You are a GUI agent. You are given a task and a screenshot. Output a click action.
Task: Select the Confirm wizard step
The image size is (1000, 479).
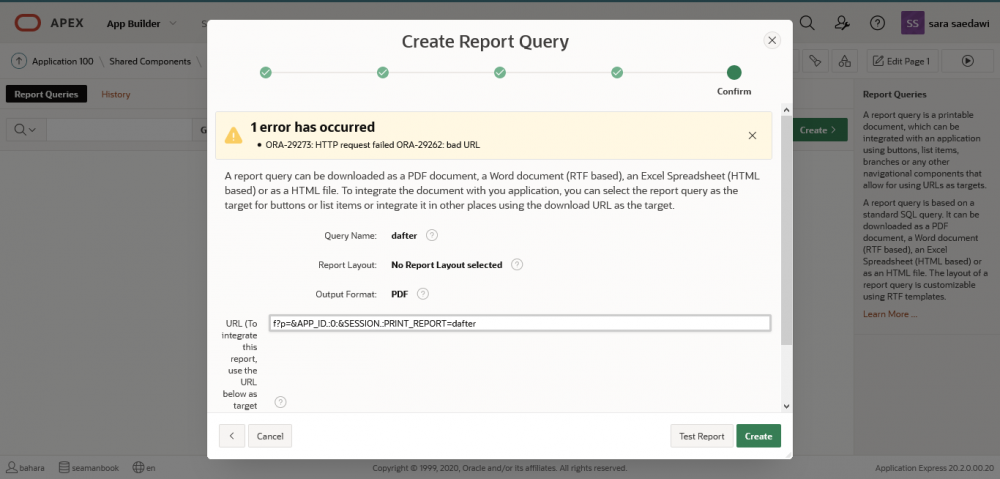[x=734, y=73]
